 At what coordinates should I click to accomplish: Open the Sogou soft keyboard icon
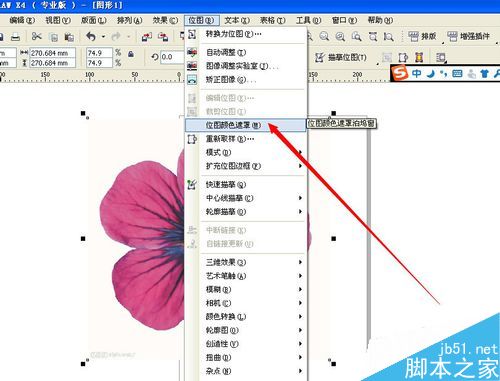457,73
